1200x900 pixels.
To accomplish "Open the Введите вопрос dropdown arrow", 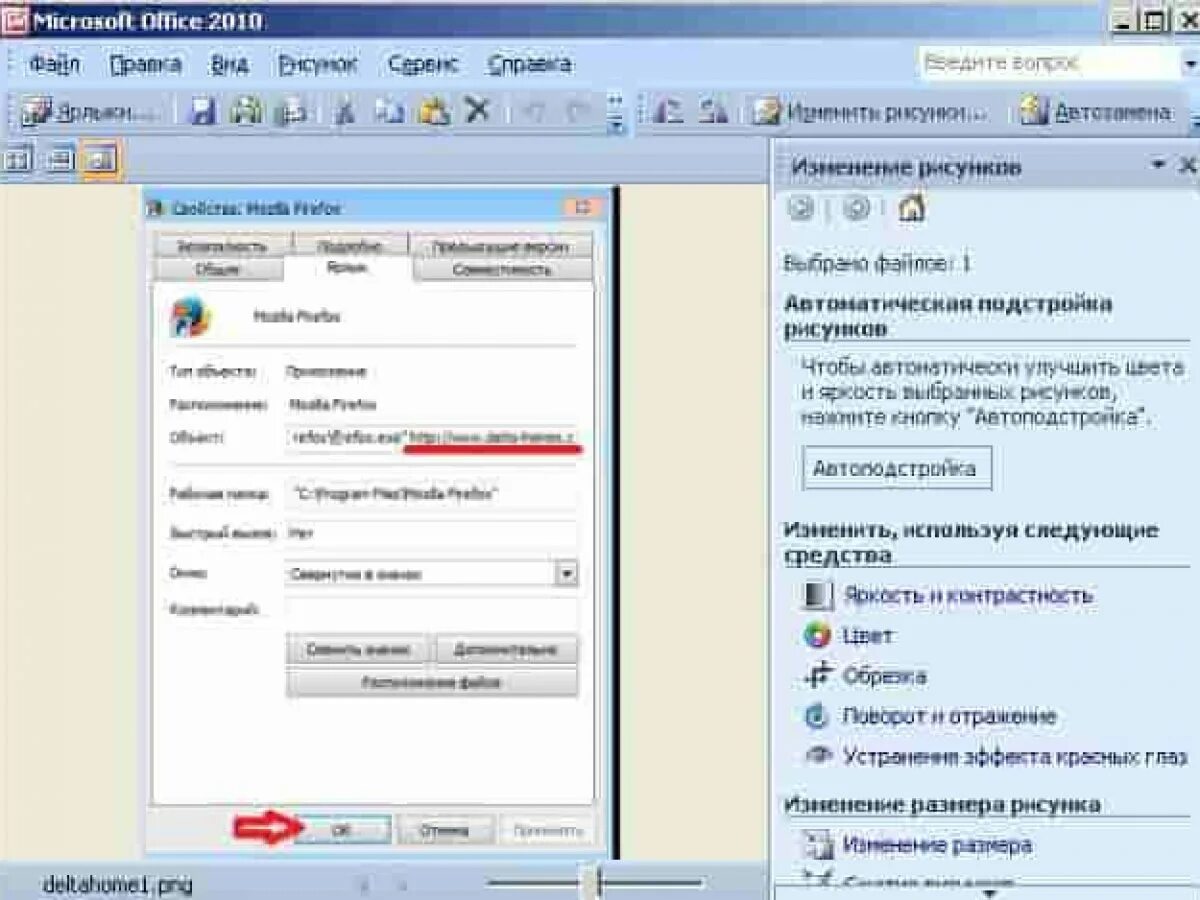I will 1190,63.
